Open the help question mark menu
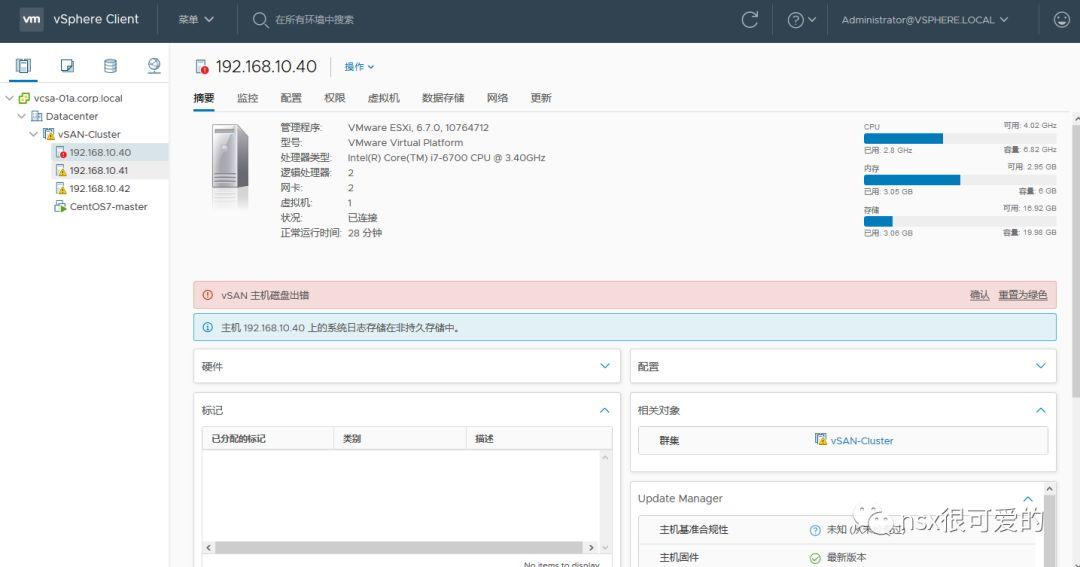1080x567 pixels. click(x=801, y=20)
